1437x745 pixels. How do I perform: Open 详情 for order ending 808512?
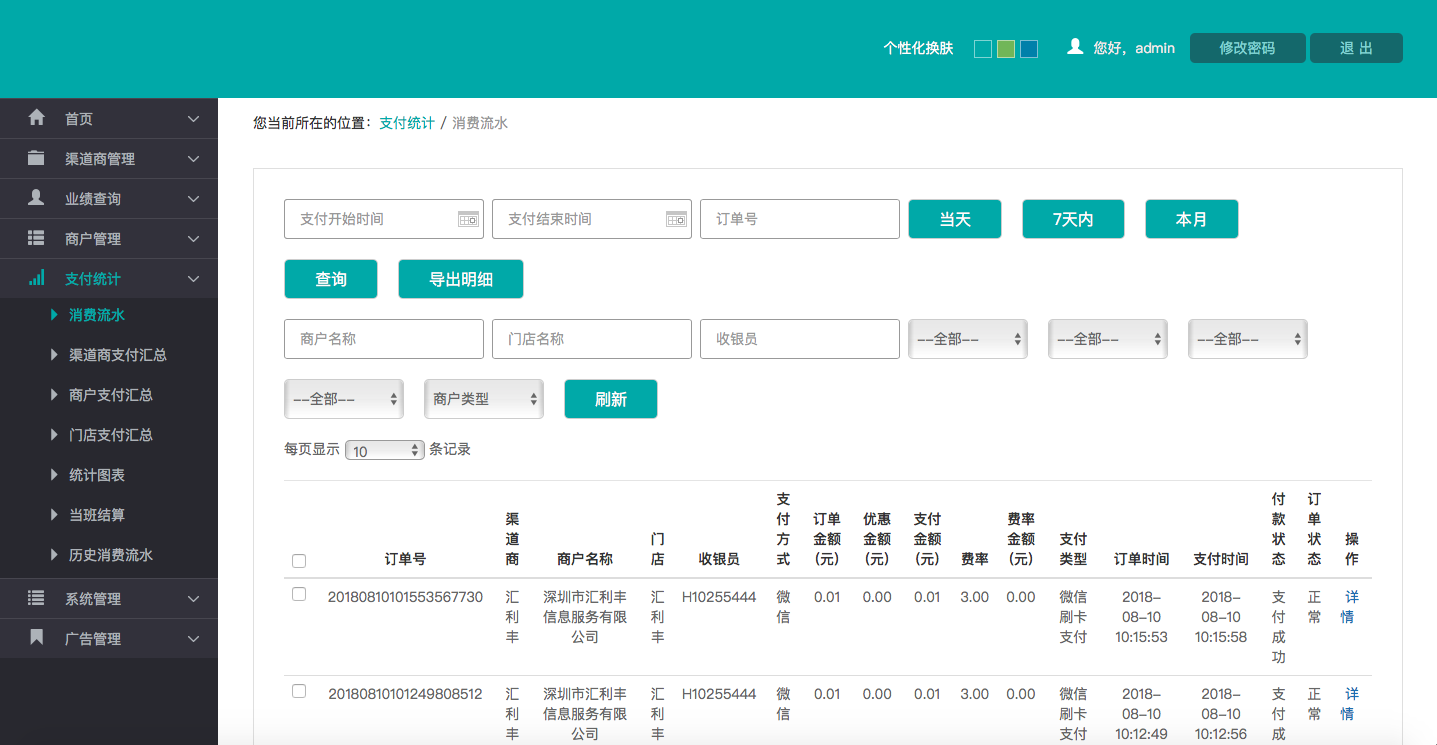1350,704
